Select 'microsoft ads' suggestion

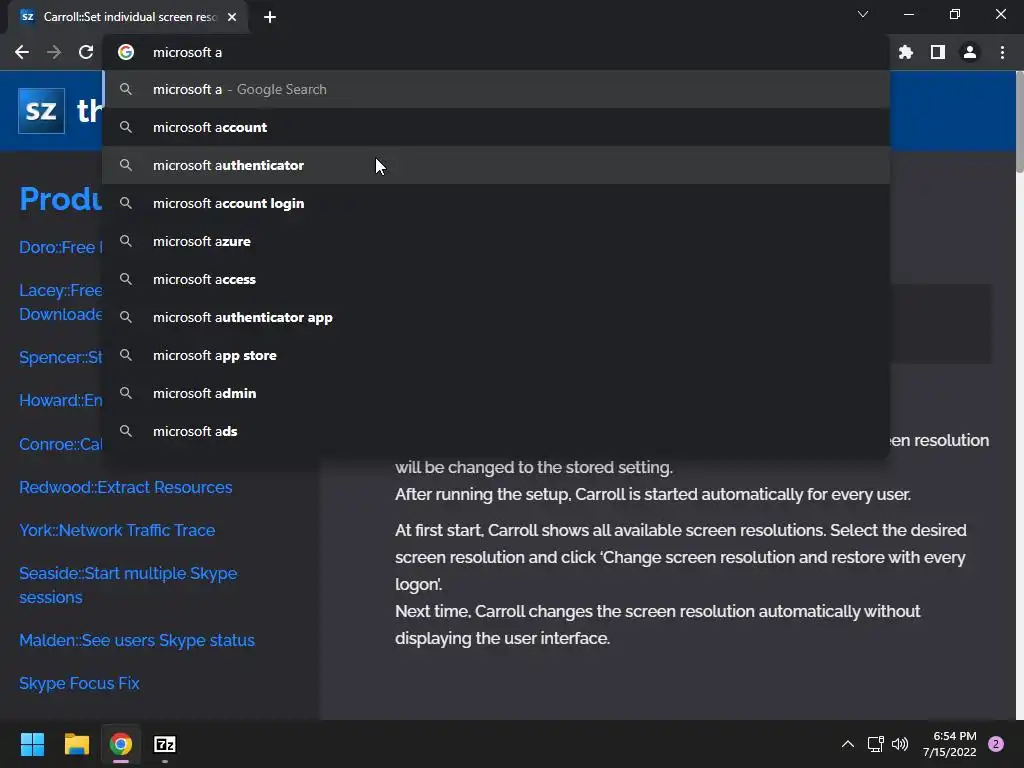[496, 431]
